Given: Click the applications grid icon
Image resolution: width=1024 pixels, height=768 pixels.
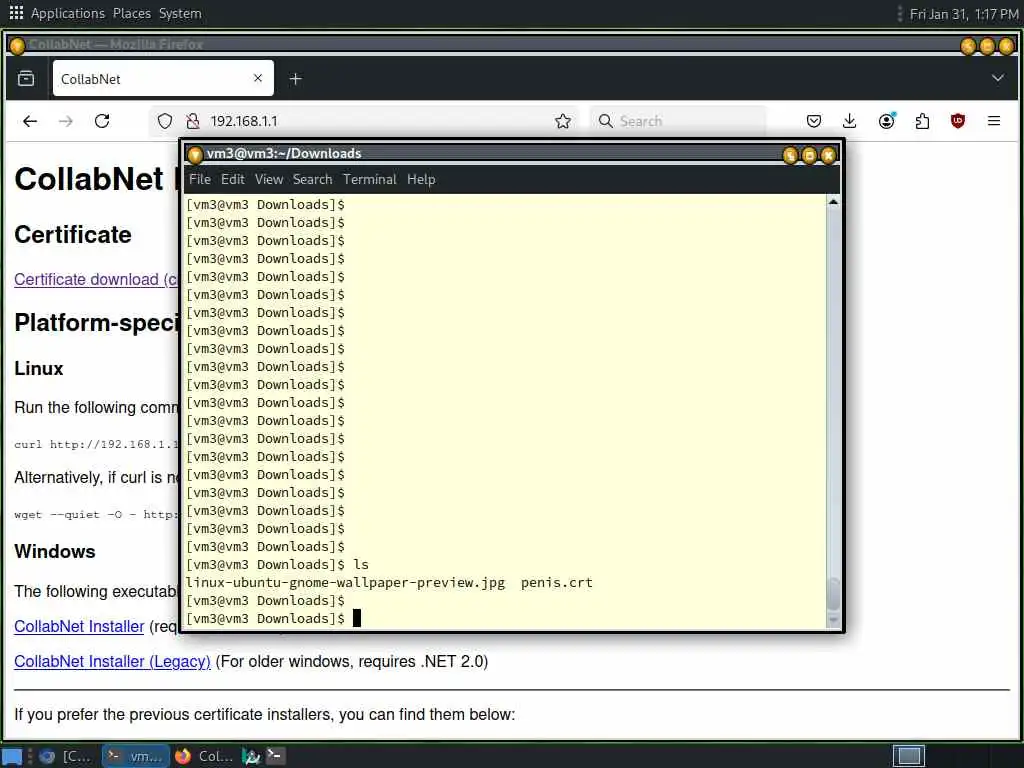Looking at the screenshot, I should (x=16, y=12).
